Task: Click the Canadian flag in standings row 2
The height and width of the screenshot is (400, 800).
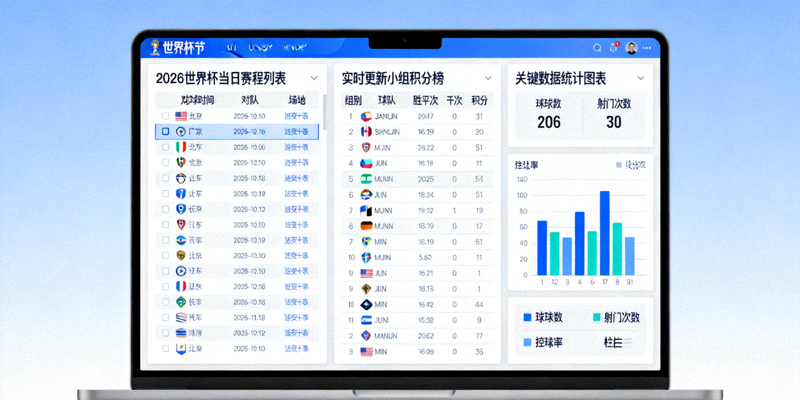Action: [366, 132]
